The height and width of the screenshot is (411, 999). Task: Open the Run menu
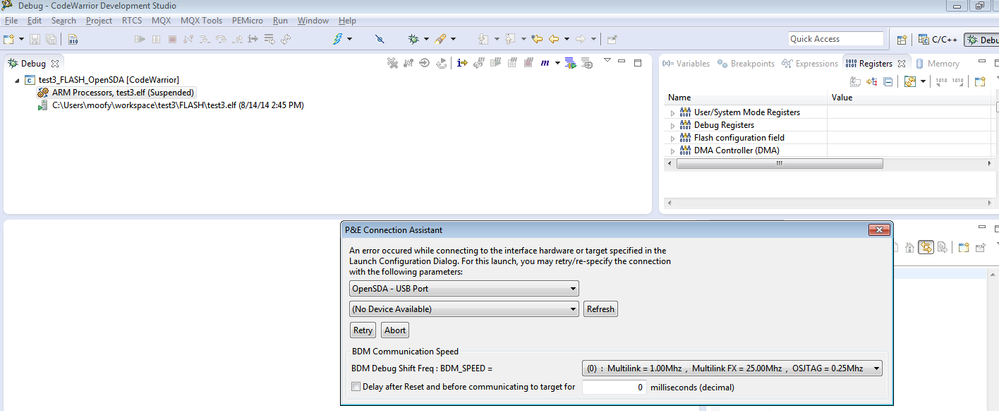pos(280,20)
